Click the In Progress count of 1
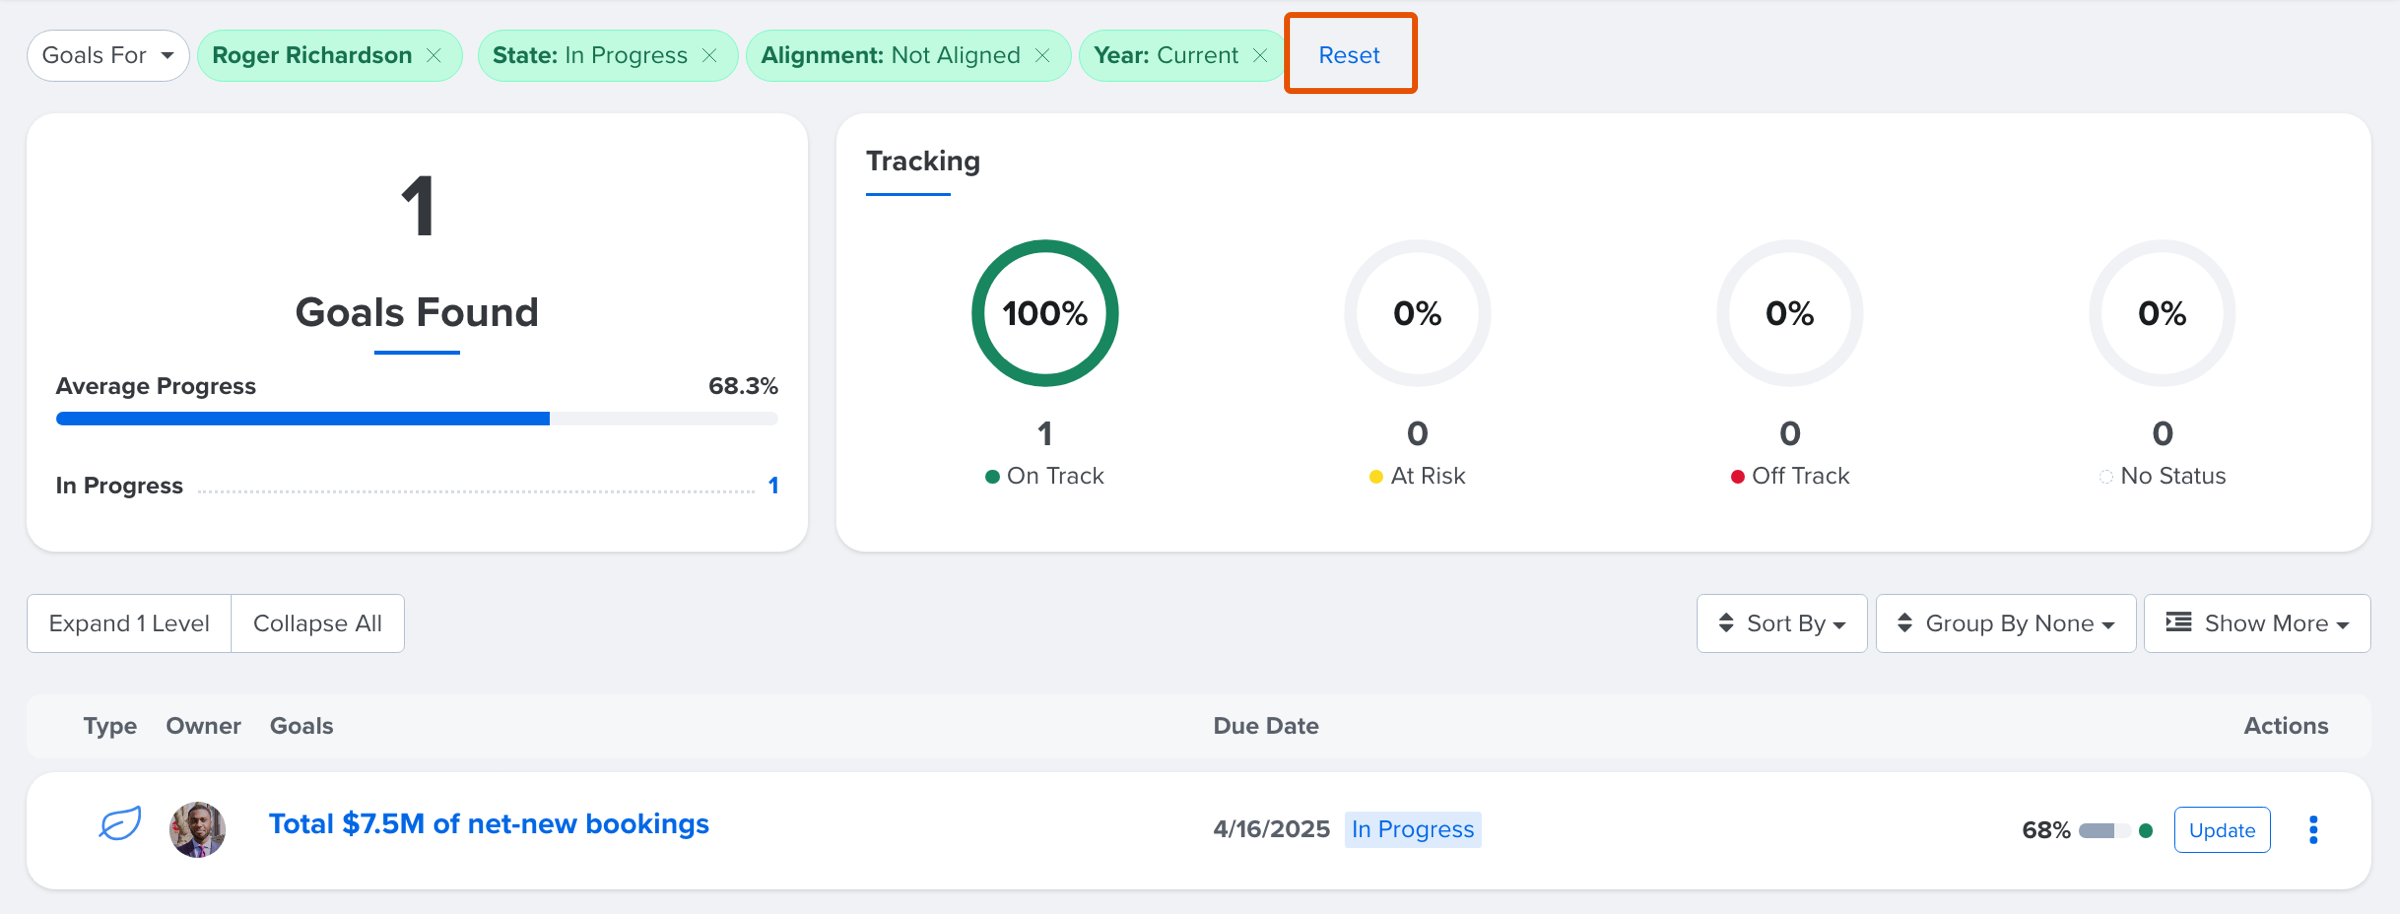Image resolution: width=2400 pixels, height=914 pixels. click(773, 486)
